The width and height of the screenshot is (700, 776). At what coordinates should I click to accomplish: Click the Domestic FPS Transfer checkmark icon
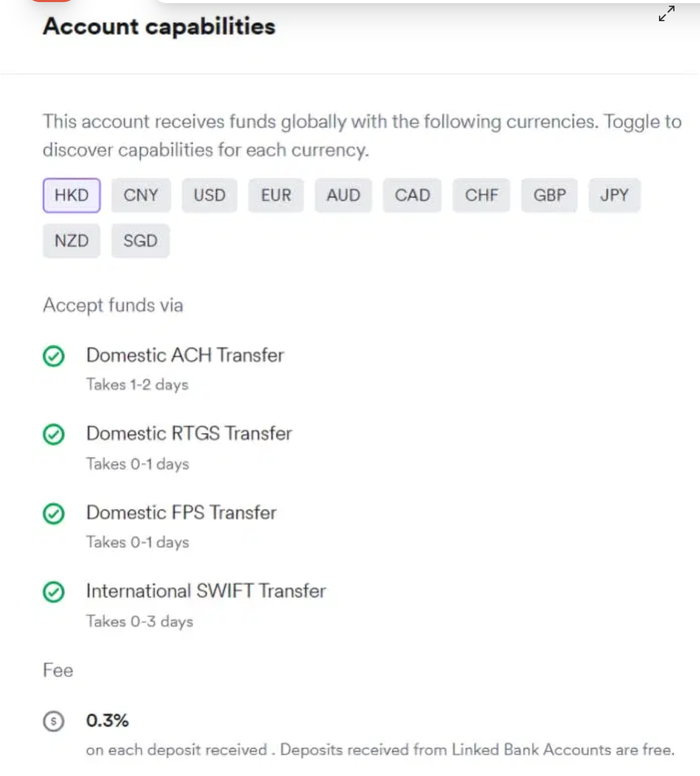[x=54, y=514]
